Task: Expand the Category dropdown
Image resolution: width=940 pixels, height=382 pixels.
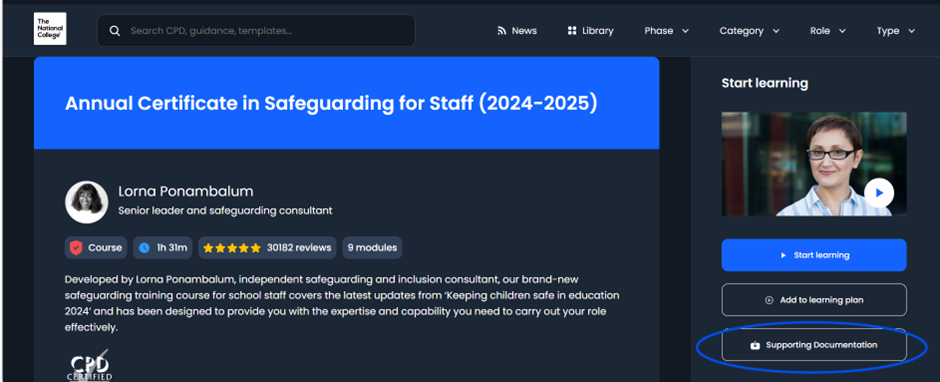Action: coord(749,31)
